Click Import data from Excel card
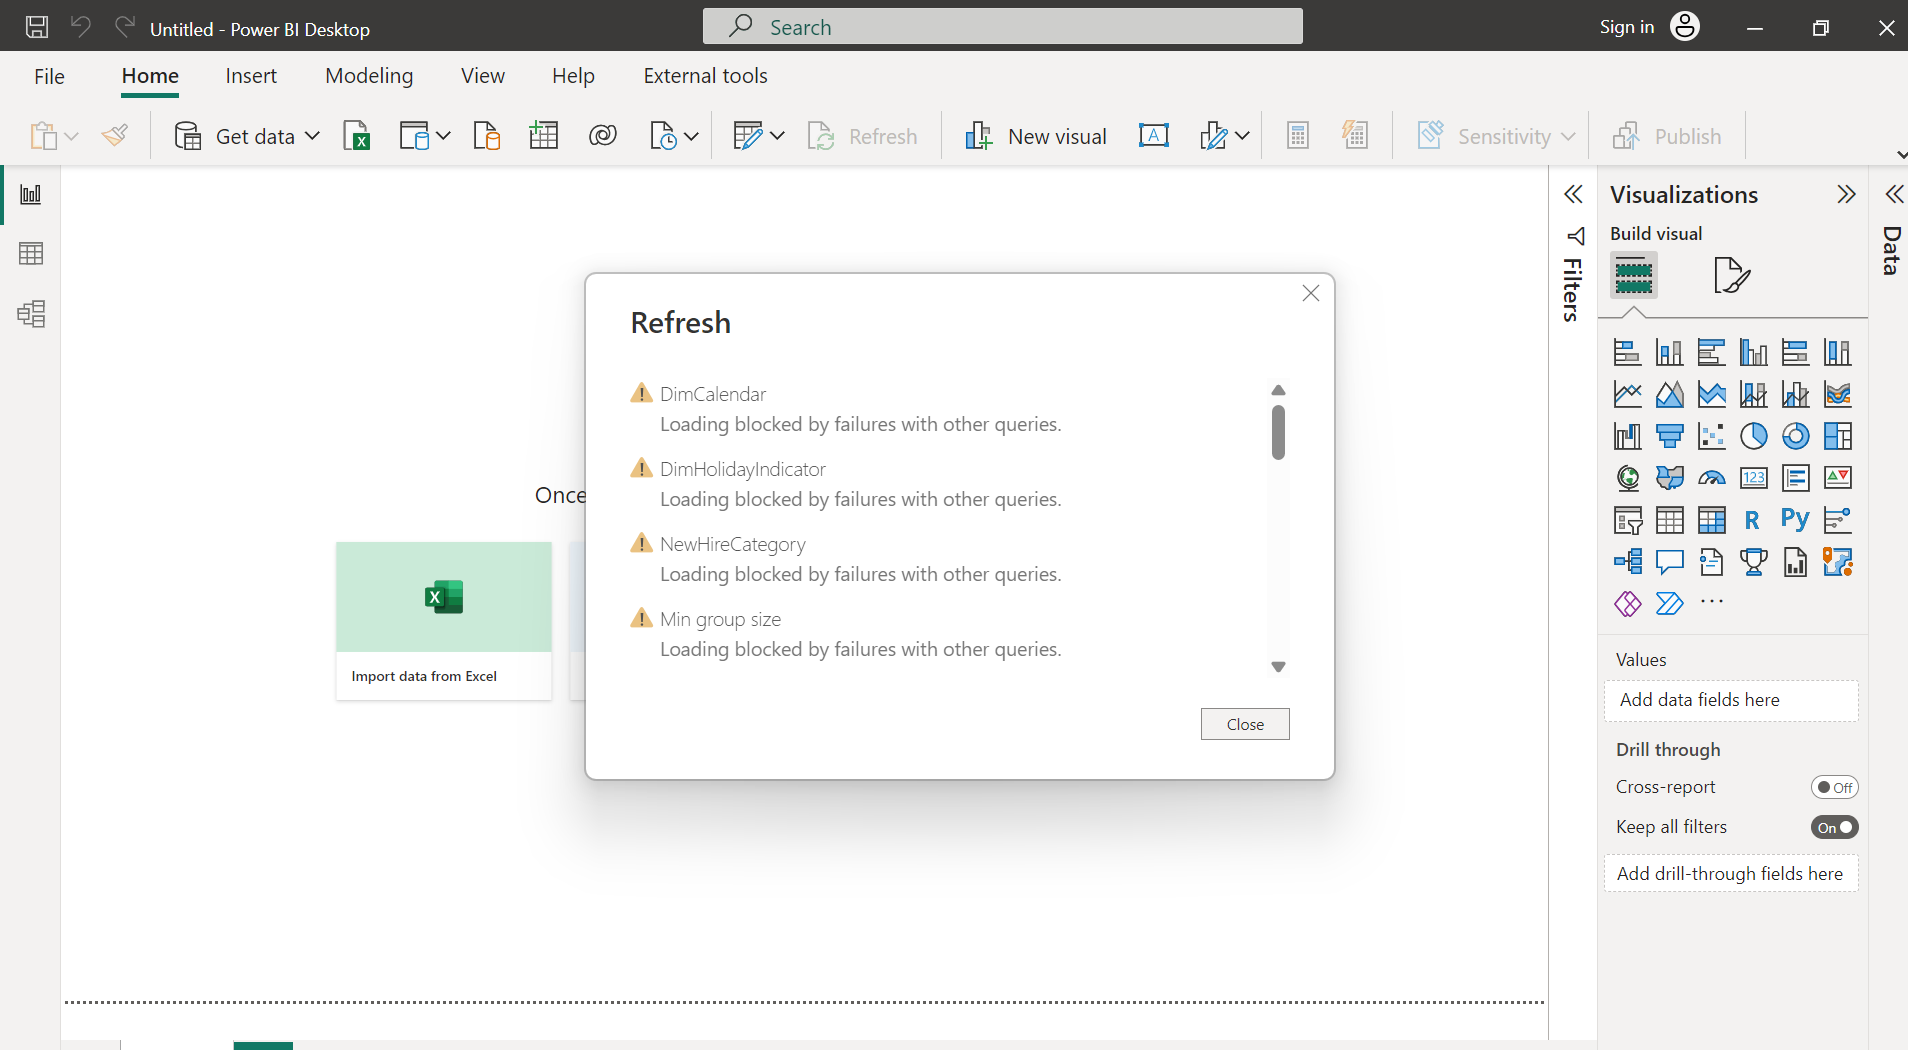1908x1050 pixels. coord(443,620)
